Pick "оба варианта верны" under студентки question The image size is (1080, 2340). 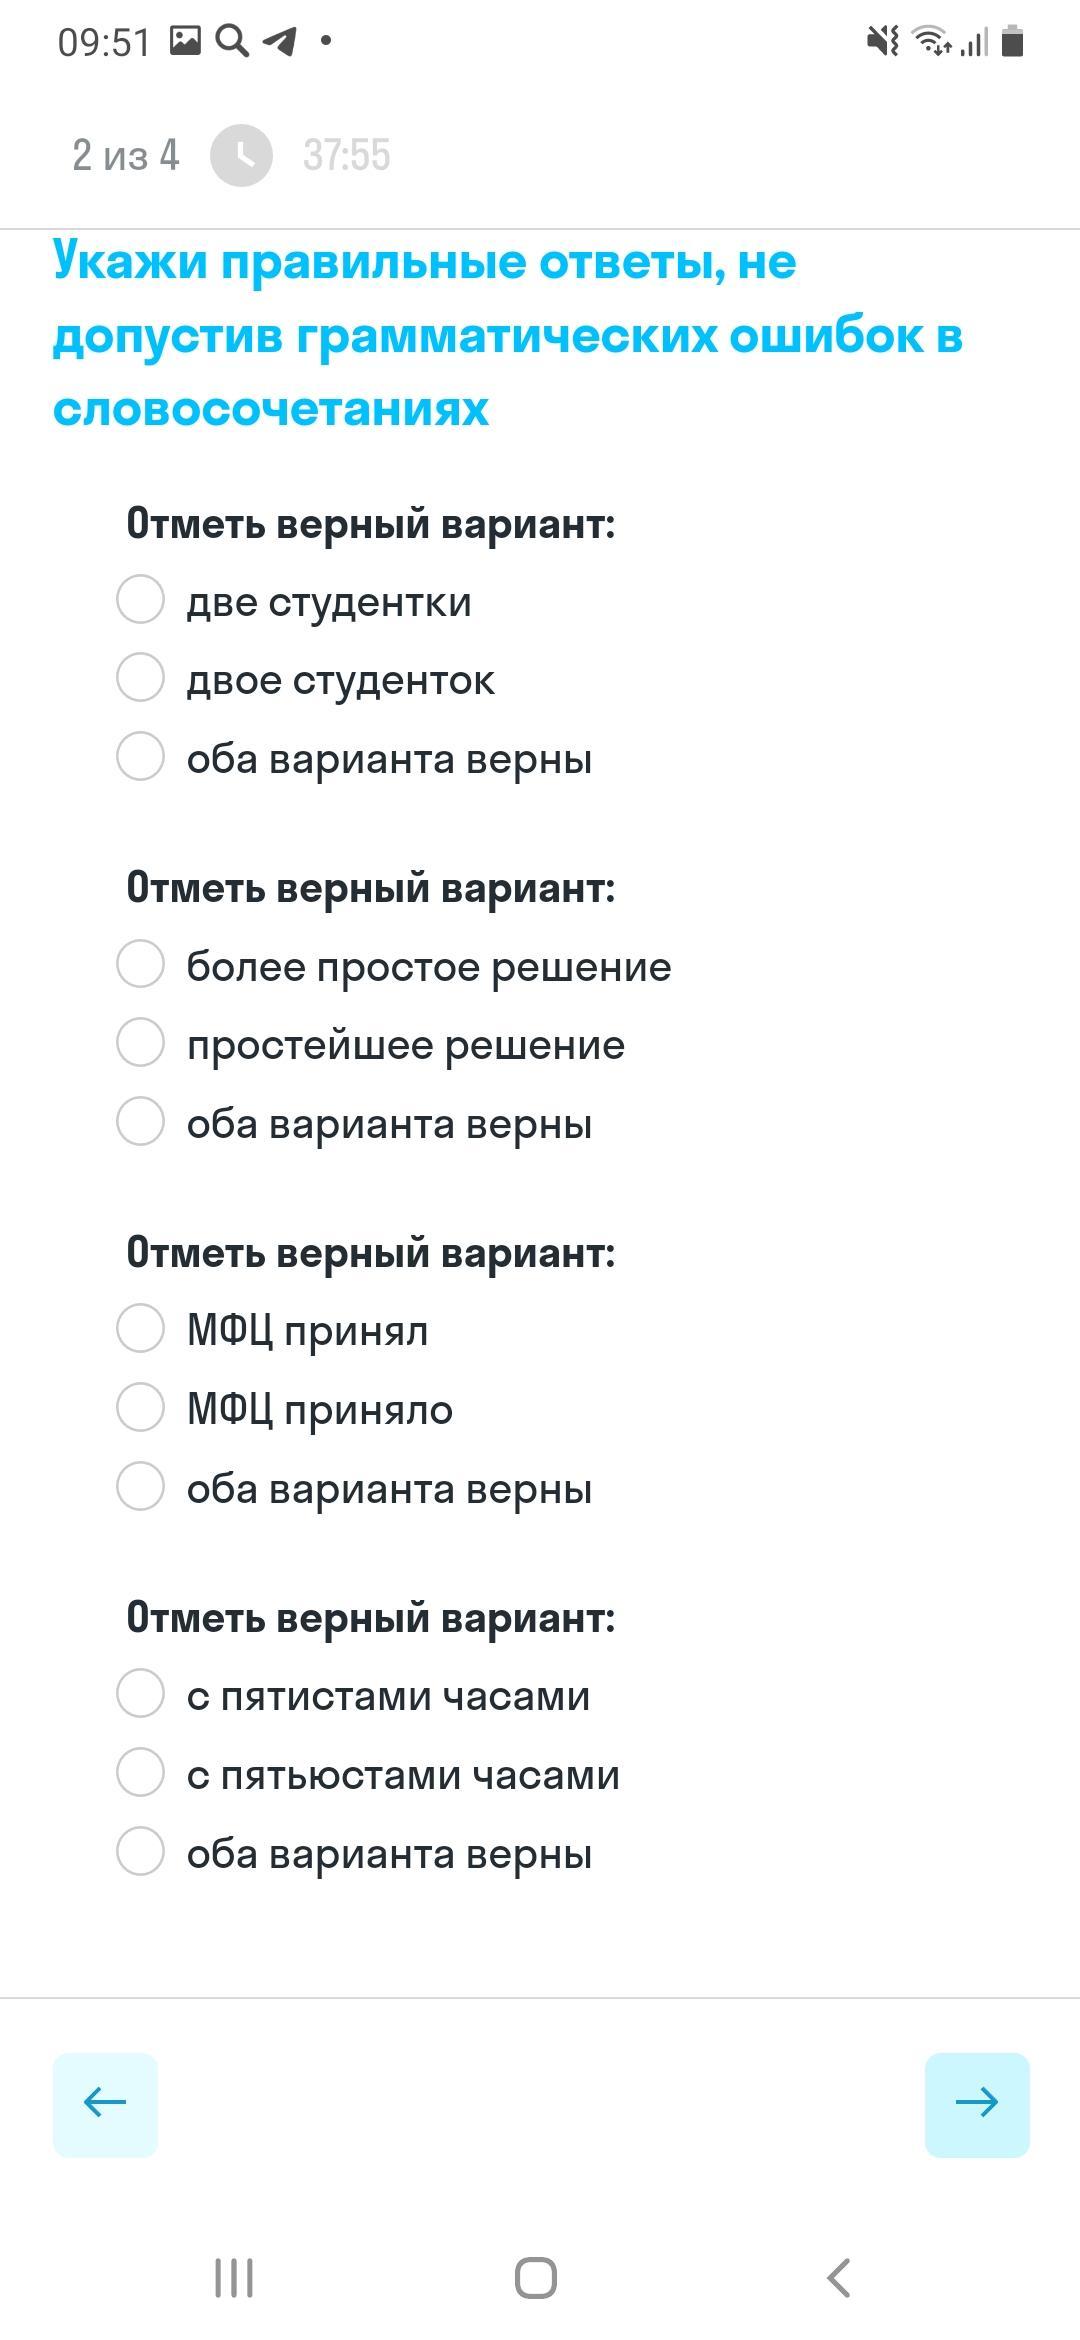141,757
